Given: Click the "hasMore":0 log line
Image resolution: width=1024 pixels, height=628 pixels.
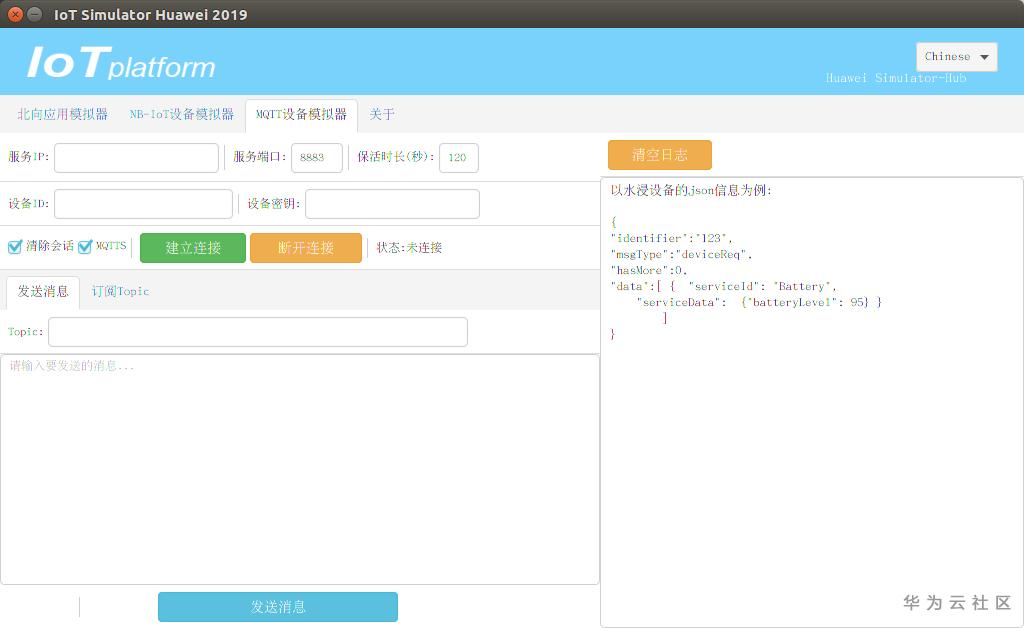Looking at the screenshot, I should (648, 270).
